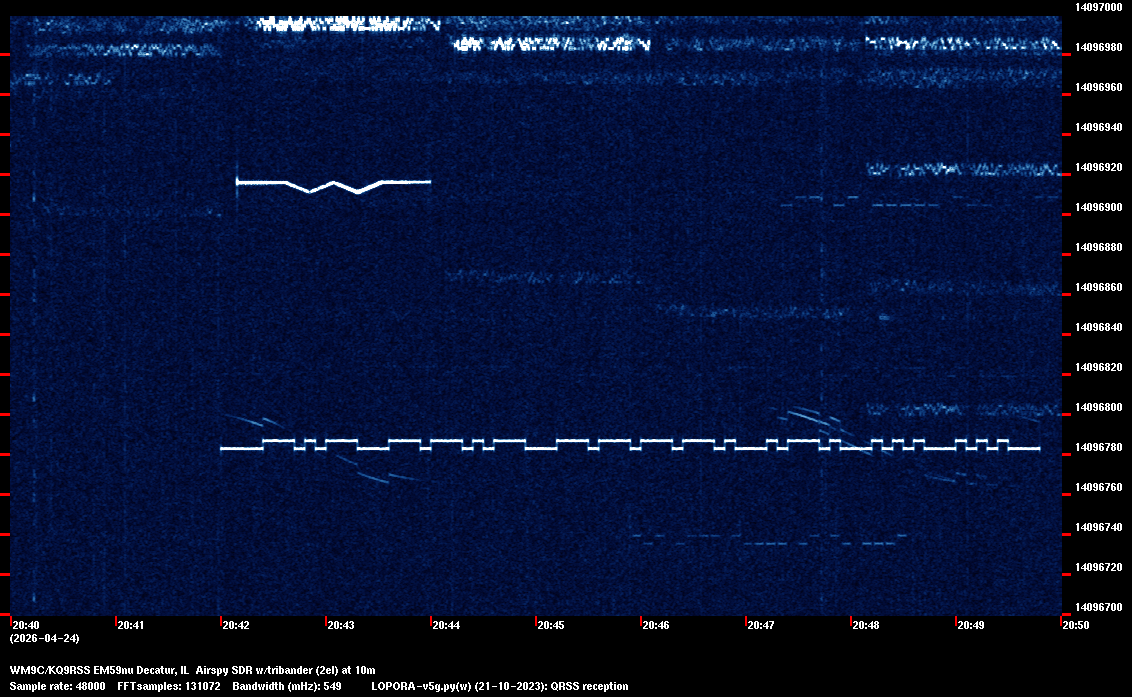1132x697 pixels.
Task: Click the LOPORA-v5g.py QRSS reception text
Action: (500, 686)
